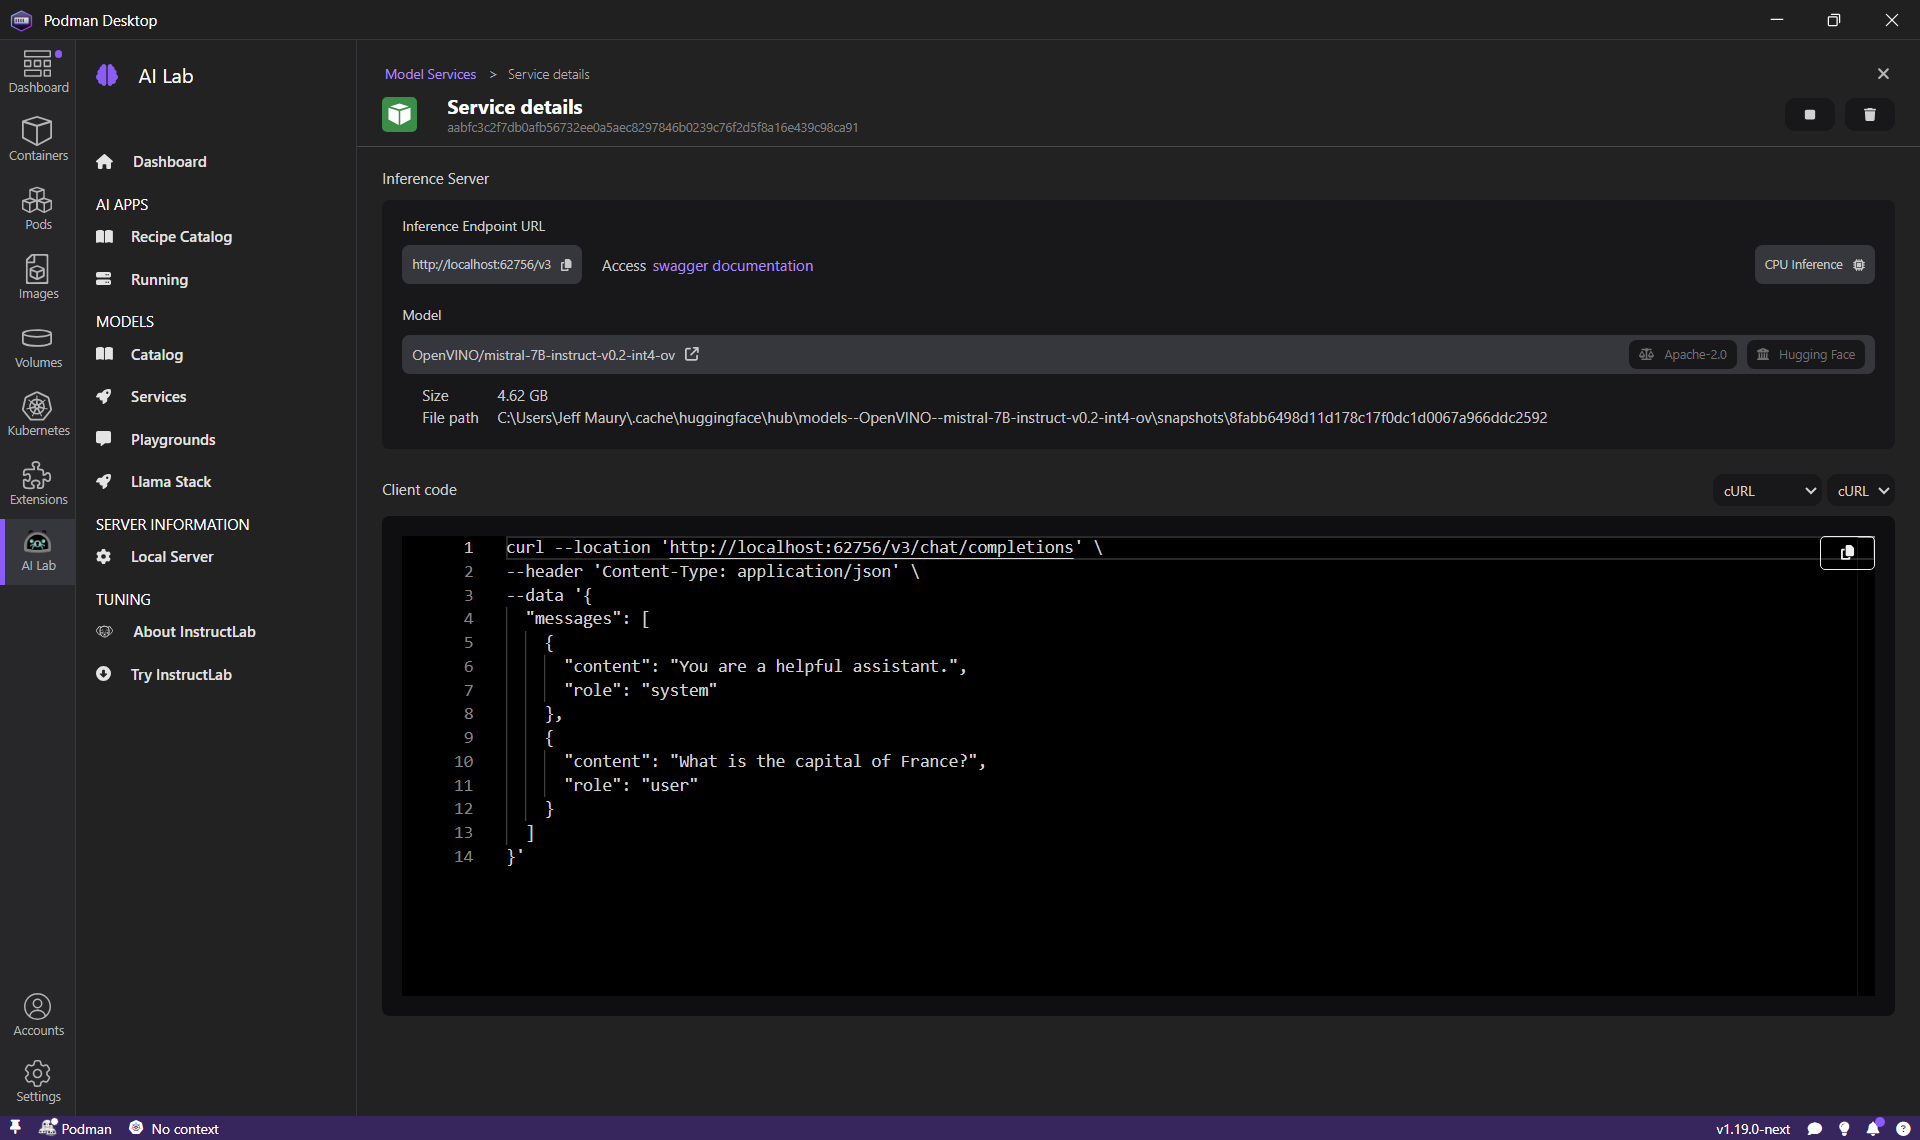Image resolution: width=1920 pixels, height=1140 pixels.
Task: Open the Volumes page from the left rail
Action: click(x=38, y=346)
